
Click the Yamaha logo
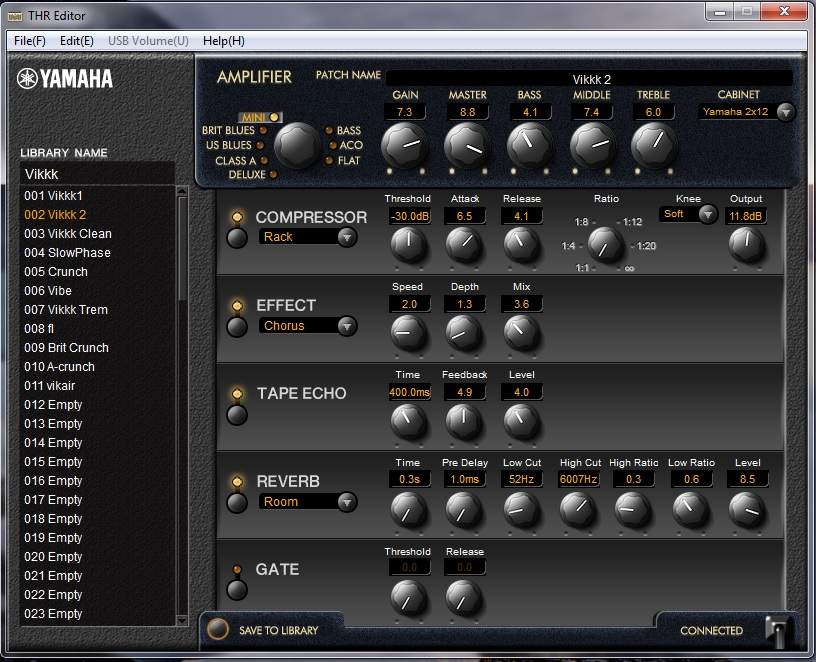[x=65, y=79]
